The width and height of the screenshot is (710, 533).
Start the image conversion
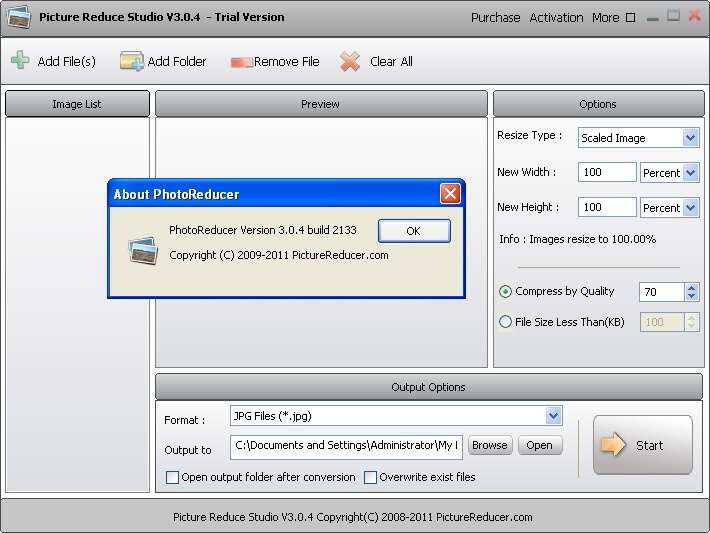tap(643, 445)
